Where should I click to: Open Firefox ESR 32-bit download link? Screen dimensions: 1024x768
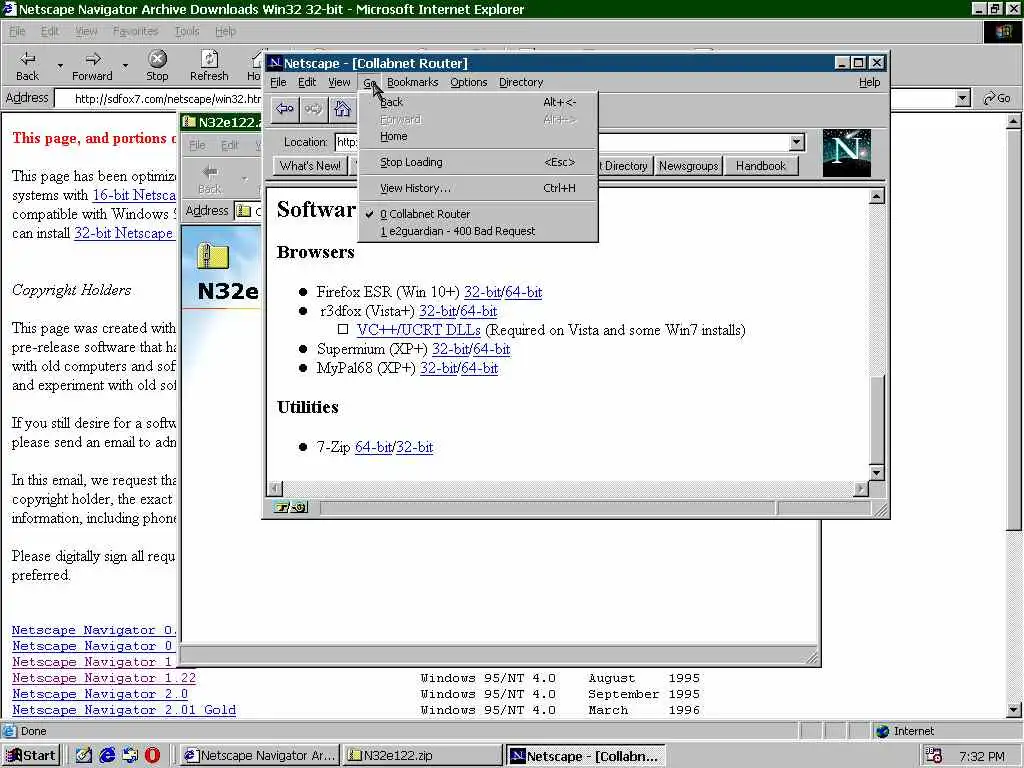point(482,292)
